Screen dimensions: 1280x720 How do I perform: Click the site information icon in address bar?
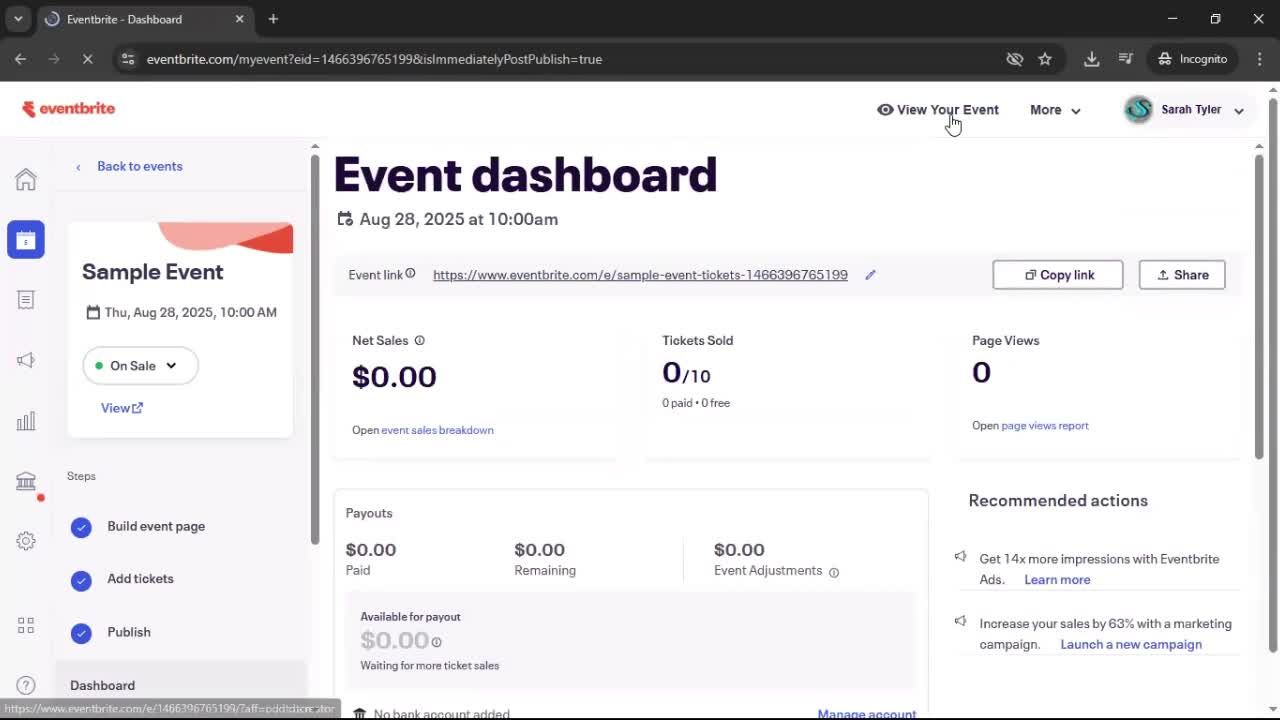coord(127,59)
